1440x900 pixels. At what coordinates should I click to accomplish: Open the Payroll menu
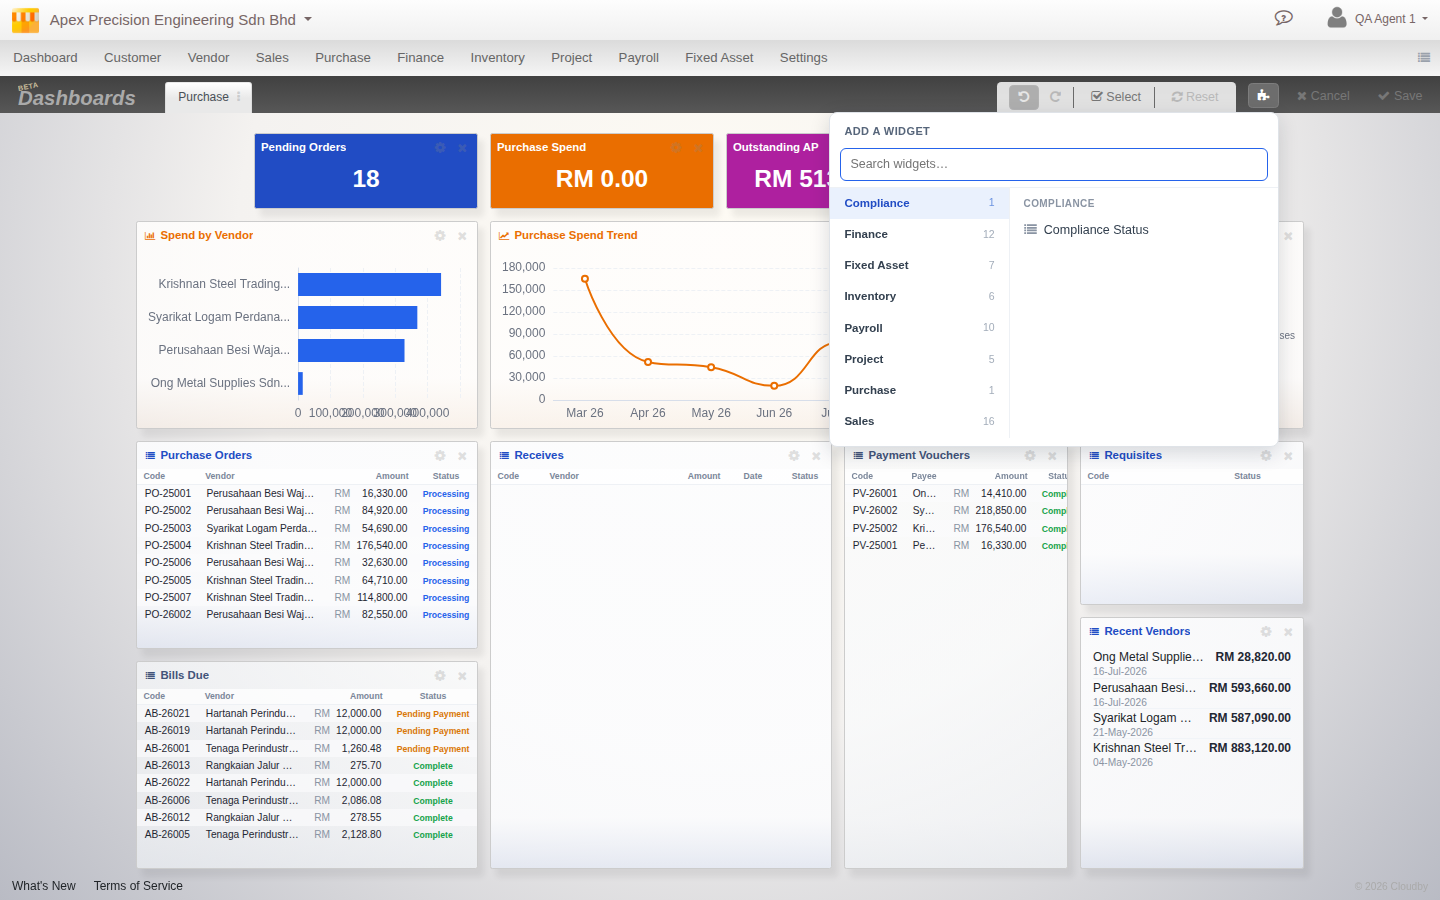point(638,58)
